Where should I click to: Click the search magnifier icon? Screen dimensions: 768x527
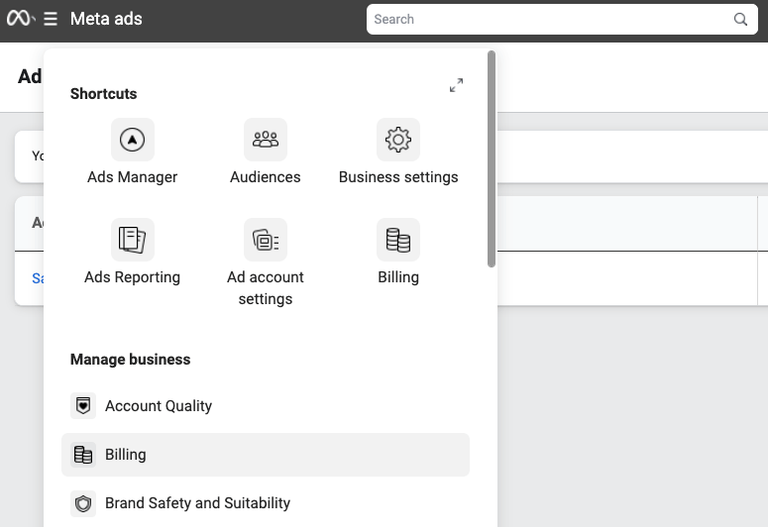[x=740, y=19]
